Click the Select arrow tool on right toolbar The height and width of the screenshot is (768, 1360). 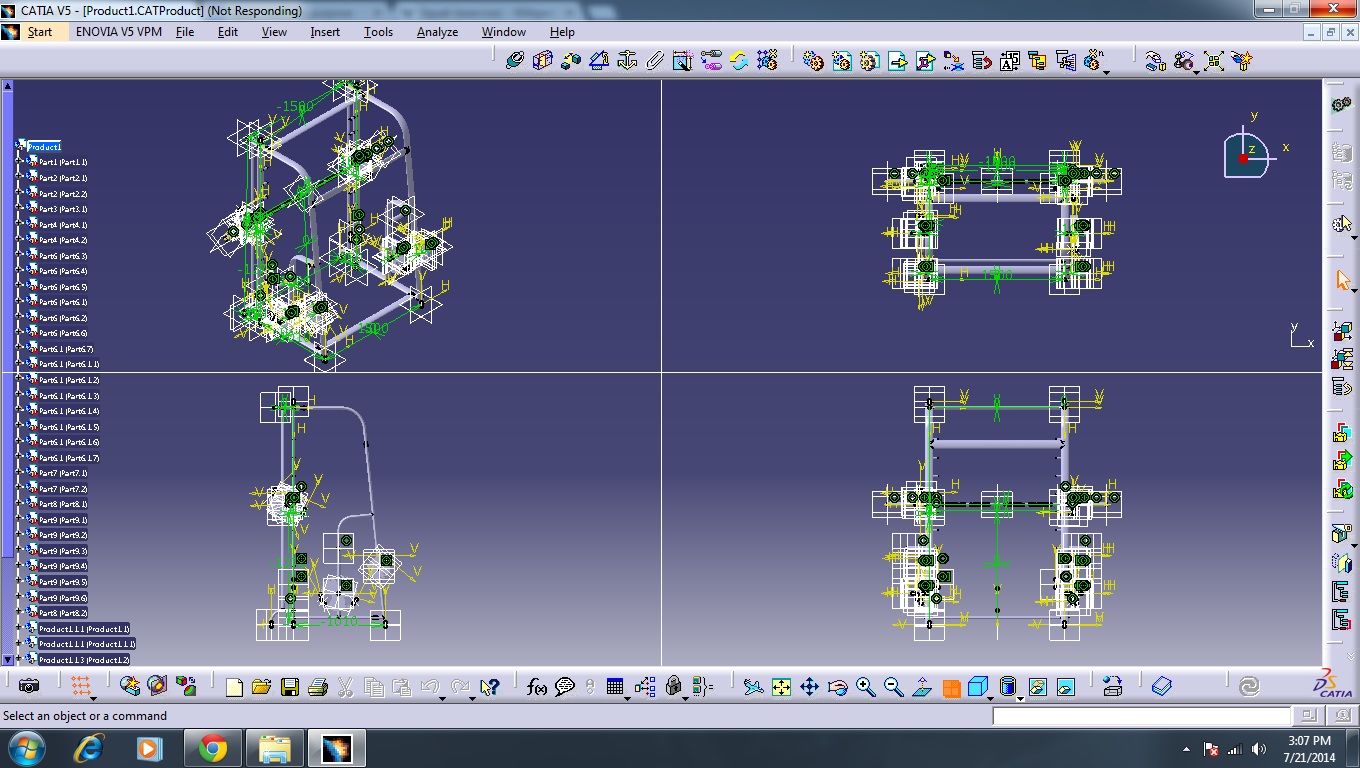coord(1343,280)
